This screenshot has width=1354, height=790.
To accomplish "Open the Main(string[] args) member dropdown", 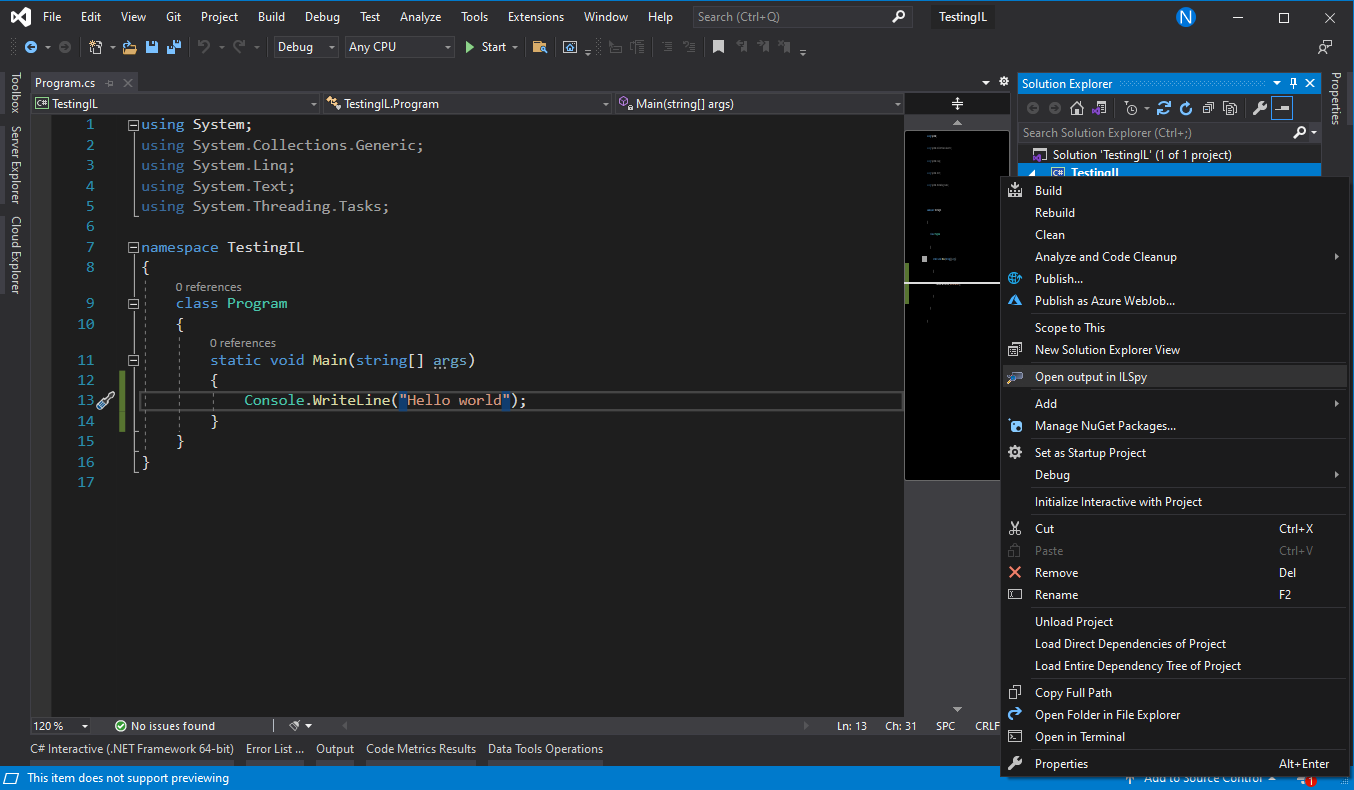I will coord(759,104).
